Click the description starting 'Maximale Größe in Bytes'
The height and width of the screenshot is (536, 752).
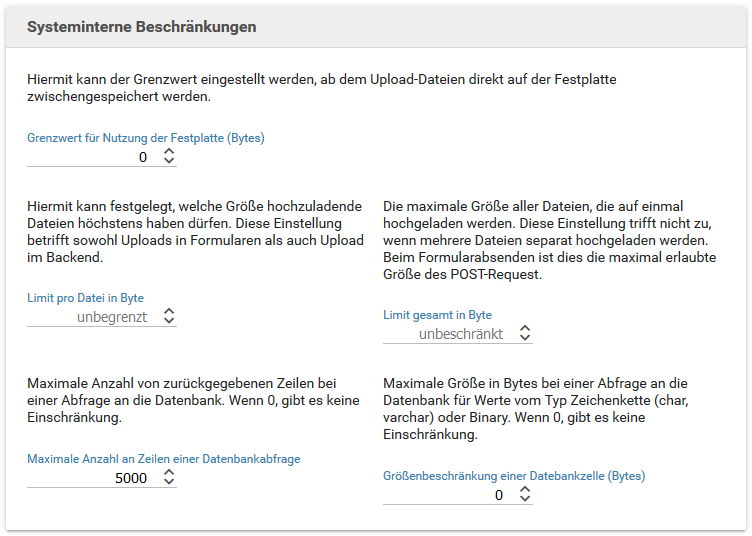coord(536,409)
